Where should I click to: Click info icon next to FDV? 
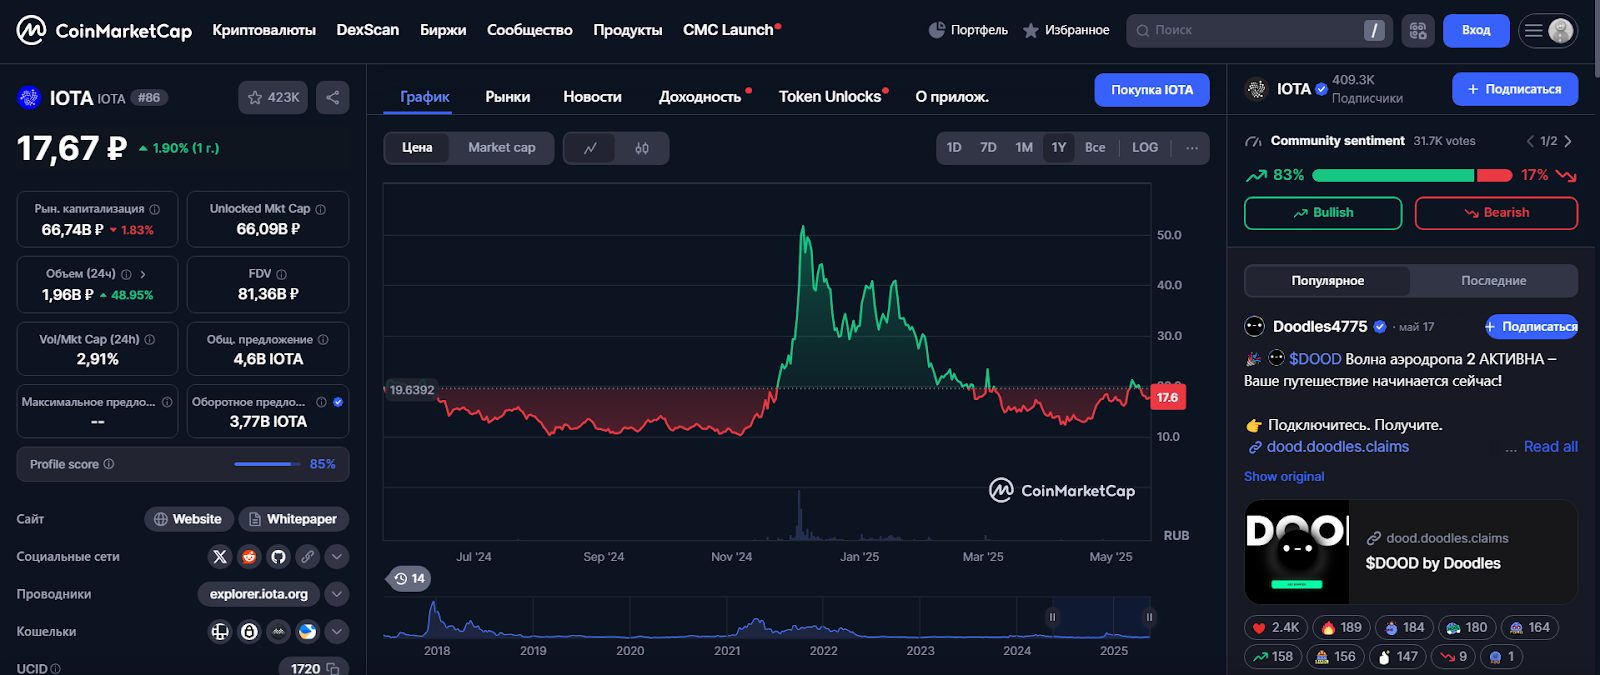[281, 274]
